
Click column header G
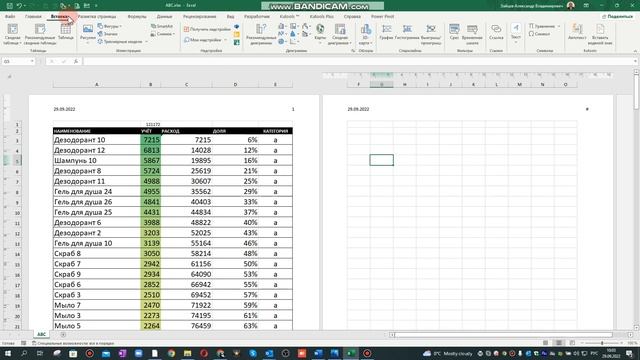coord(382,84)
